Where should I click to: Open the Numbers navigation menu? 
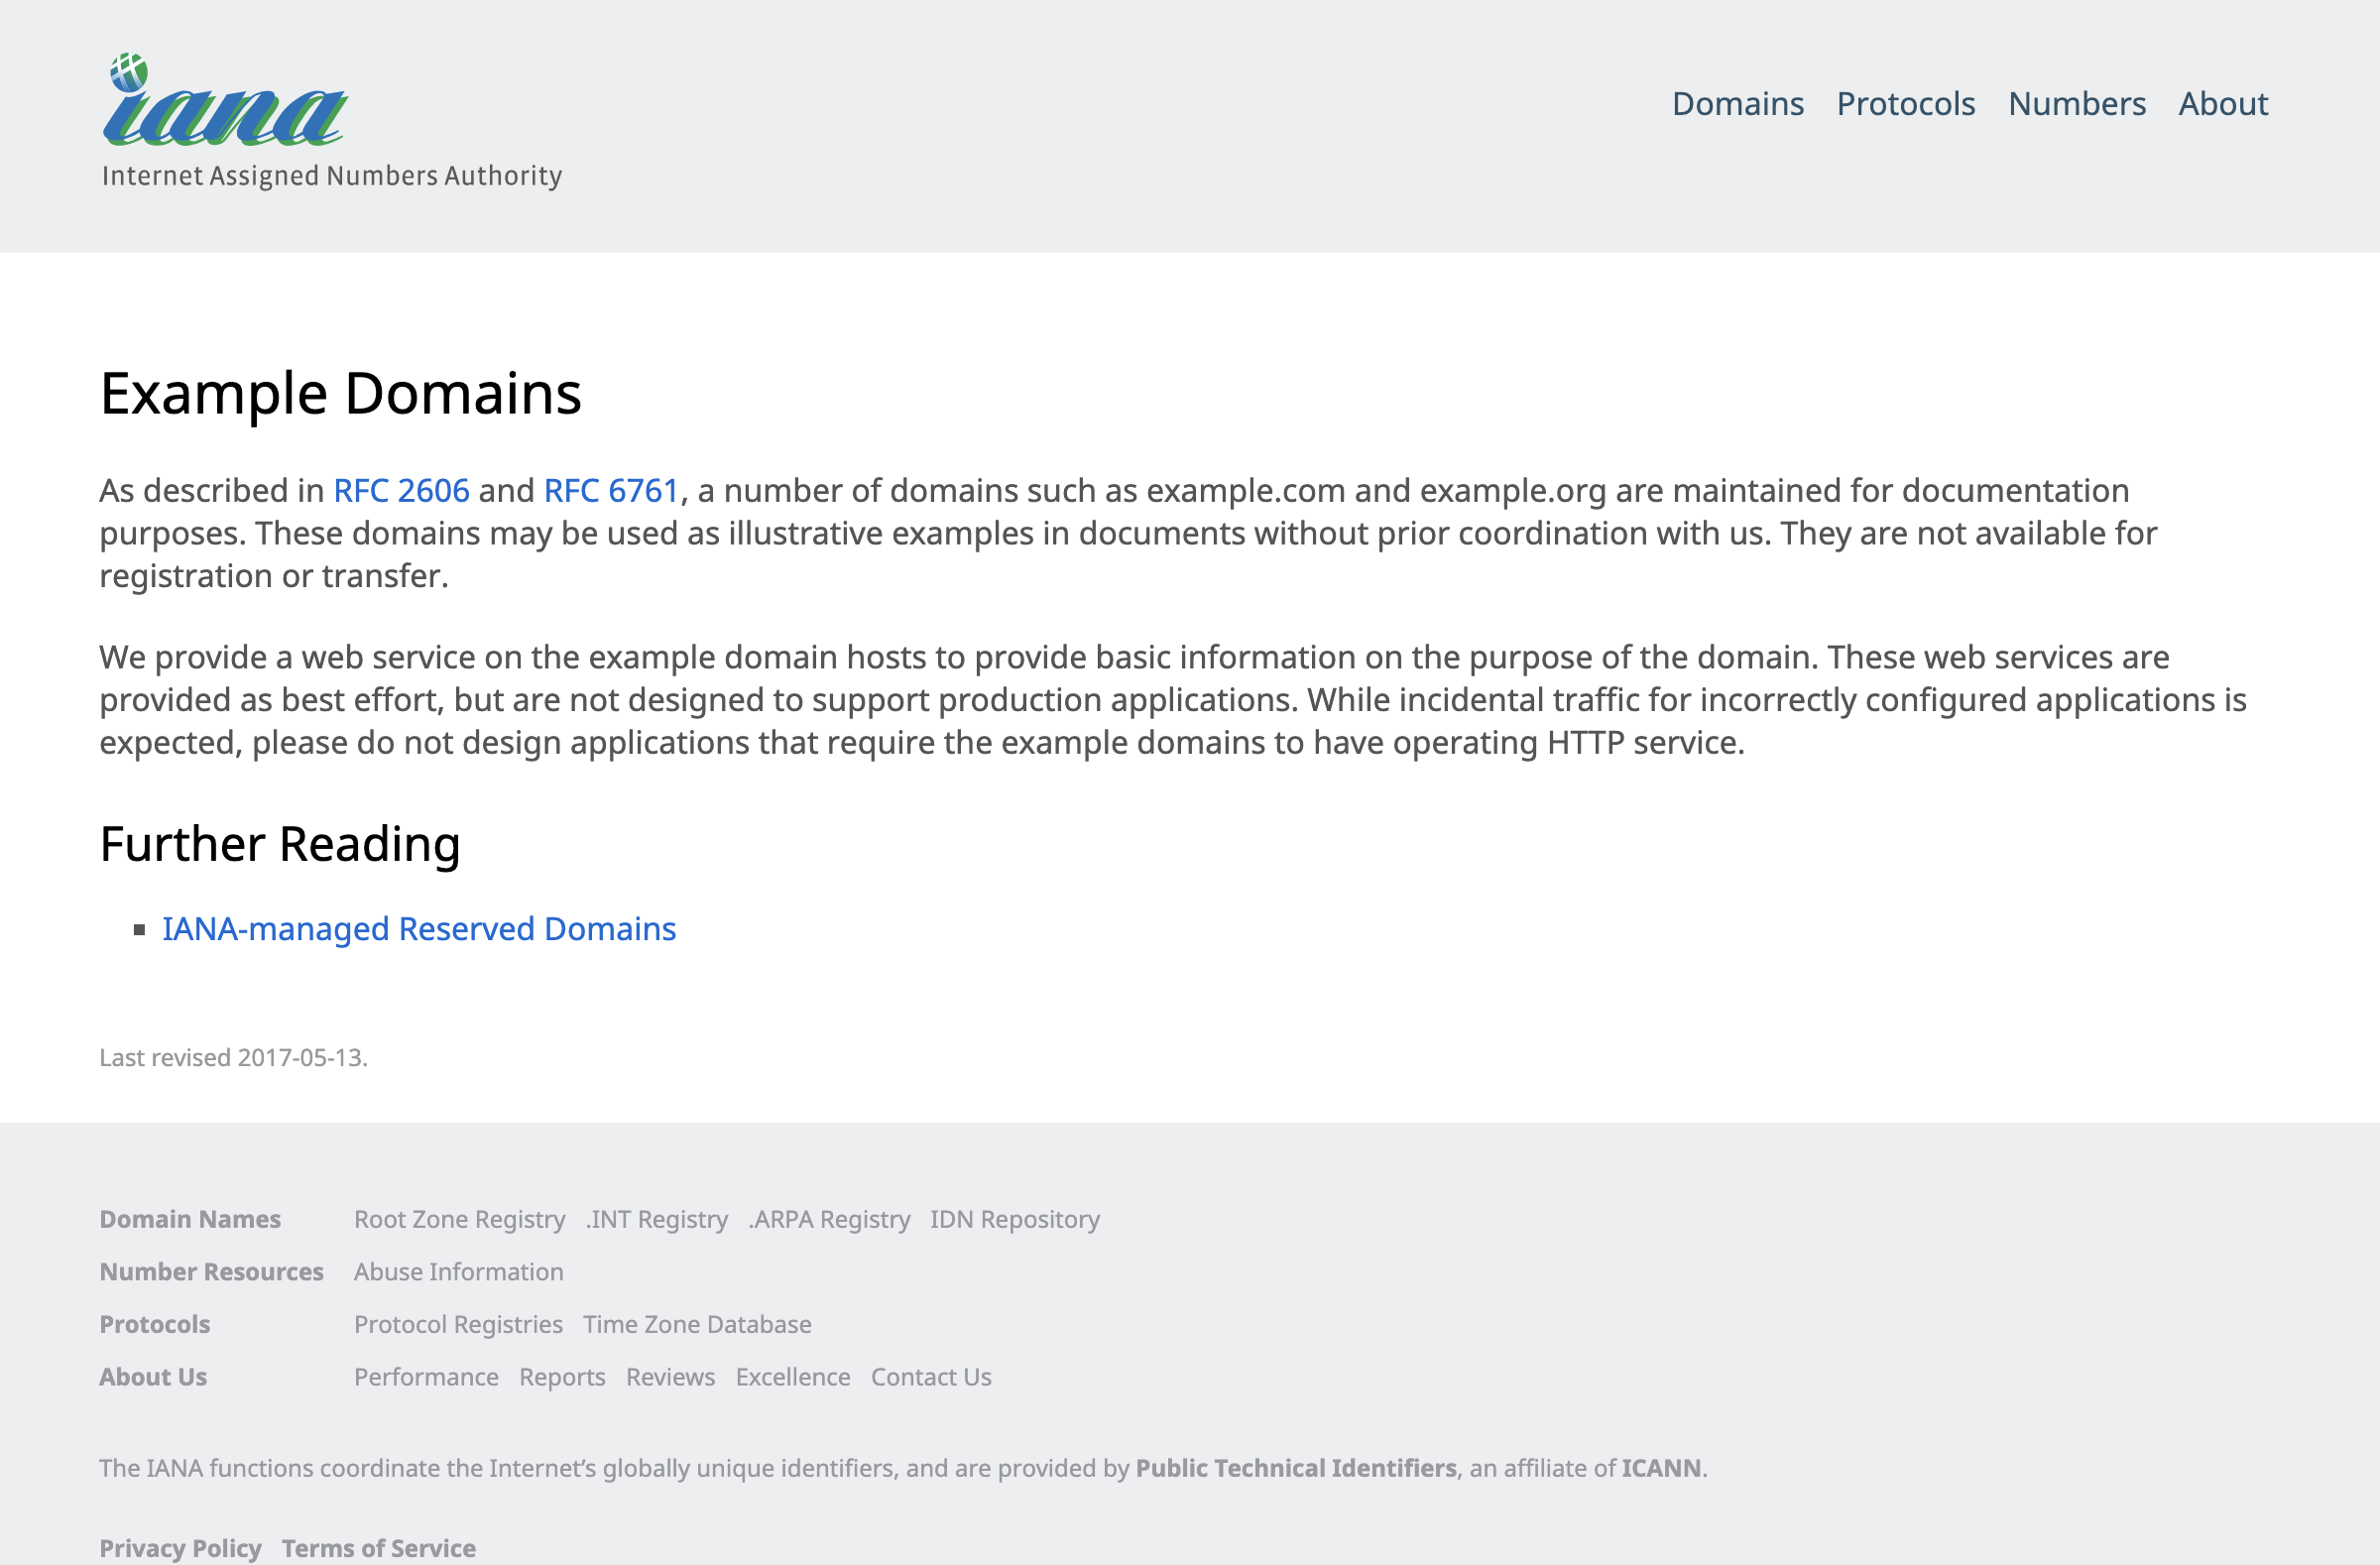point(2077,101)
